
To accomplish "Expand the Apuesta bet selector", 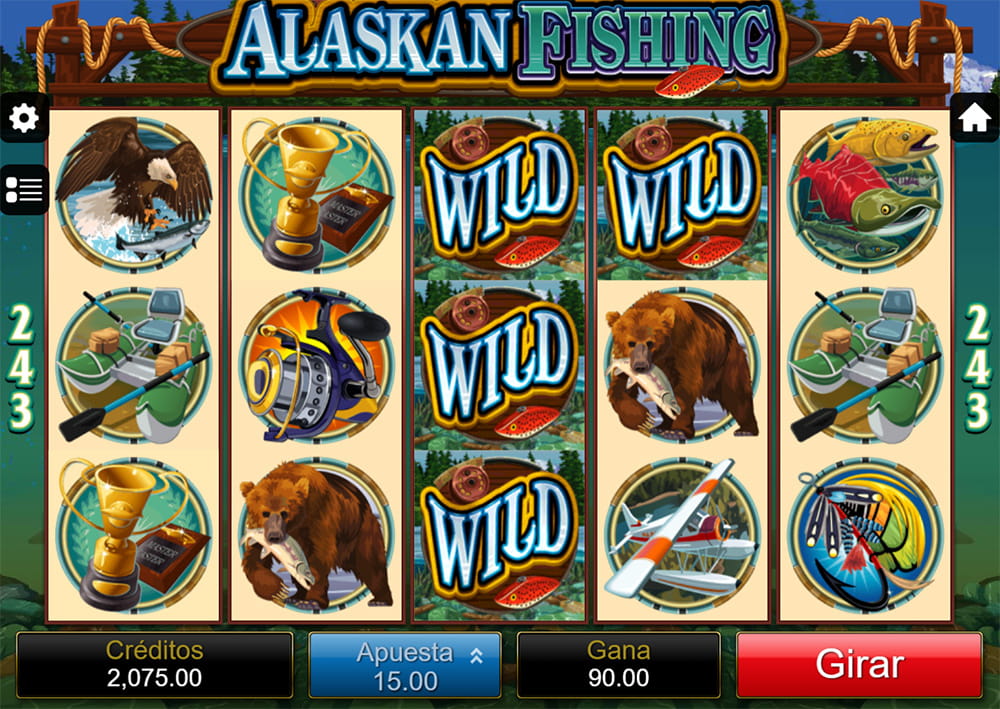I will [x=405, y=666].
